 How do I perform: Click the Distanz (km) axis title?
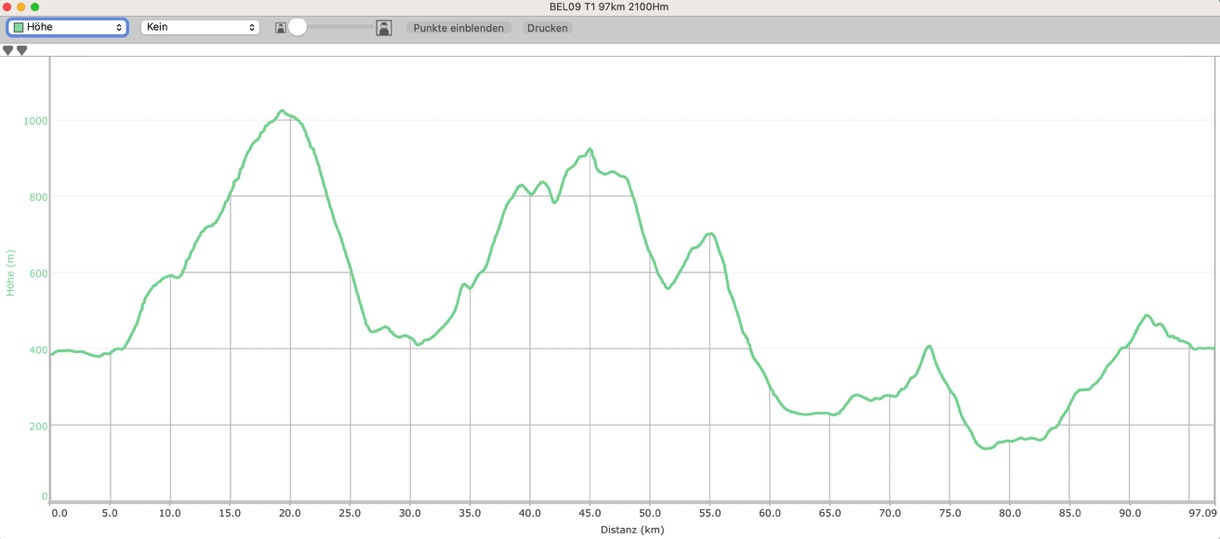point(632,530)
